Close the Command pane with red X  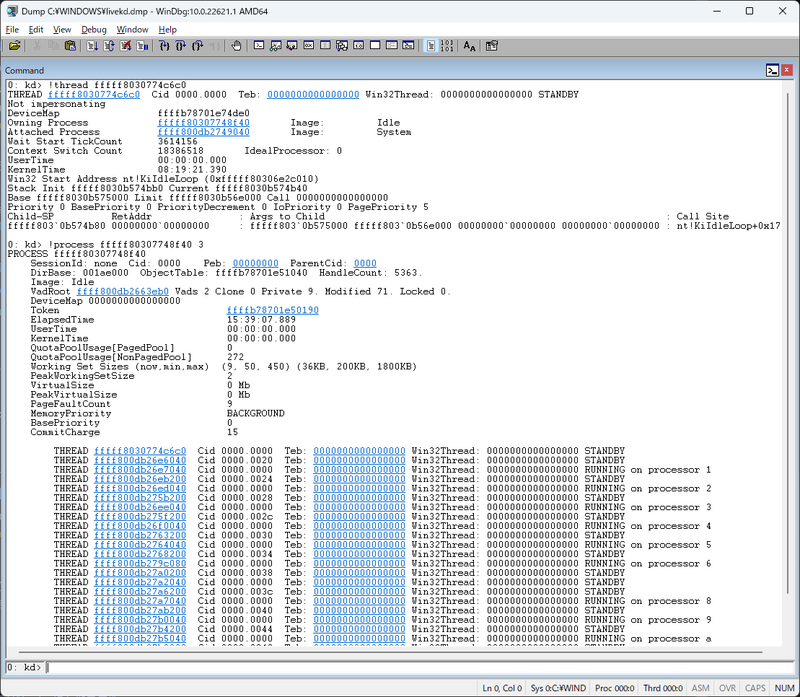pyautogui.click(x=787, y=70)
